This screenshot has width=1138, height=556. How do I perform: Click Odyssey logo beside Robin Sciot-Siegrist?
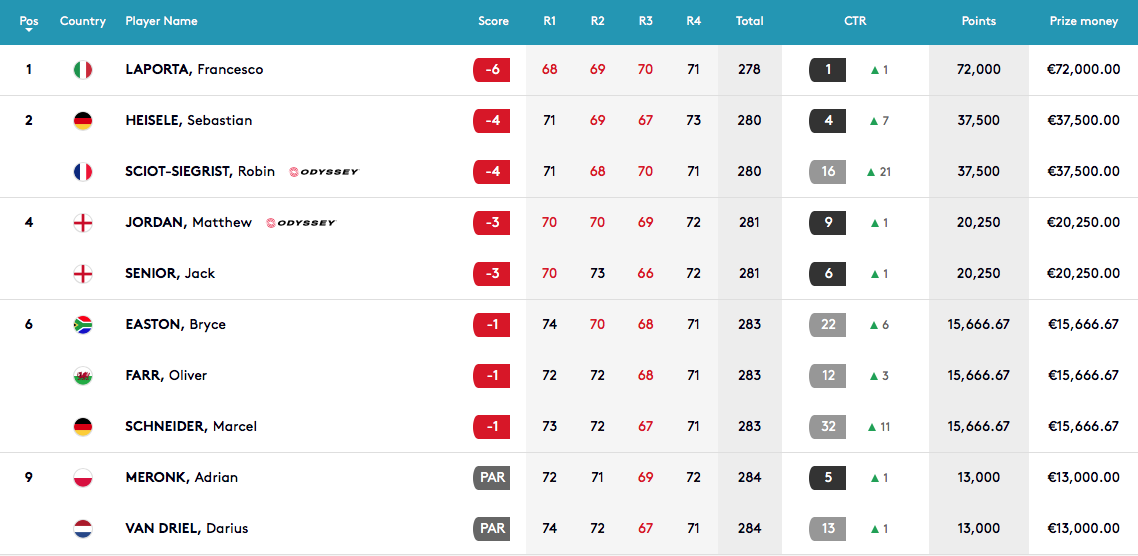(324, 172)
